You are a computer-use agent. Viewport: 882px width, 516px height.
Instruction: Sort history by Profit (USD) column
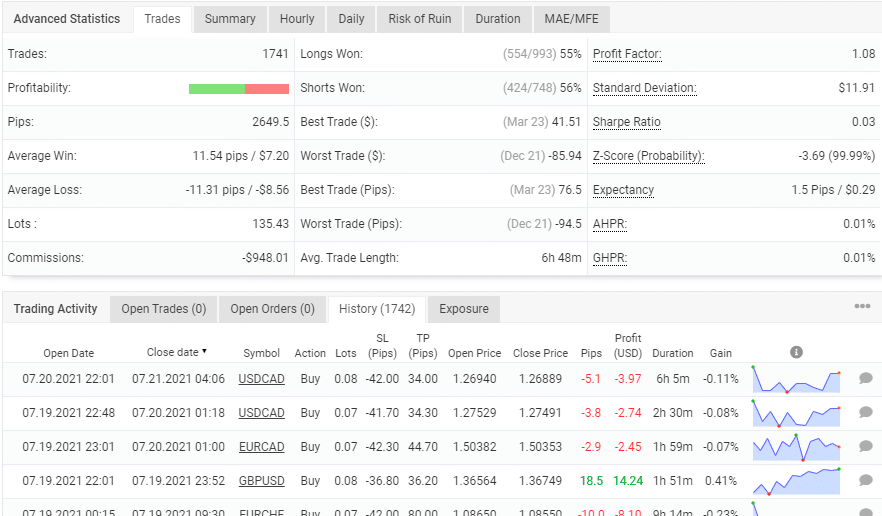tap(628, 346)
